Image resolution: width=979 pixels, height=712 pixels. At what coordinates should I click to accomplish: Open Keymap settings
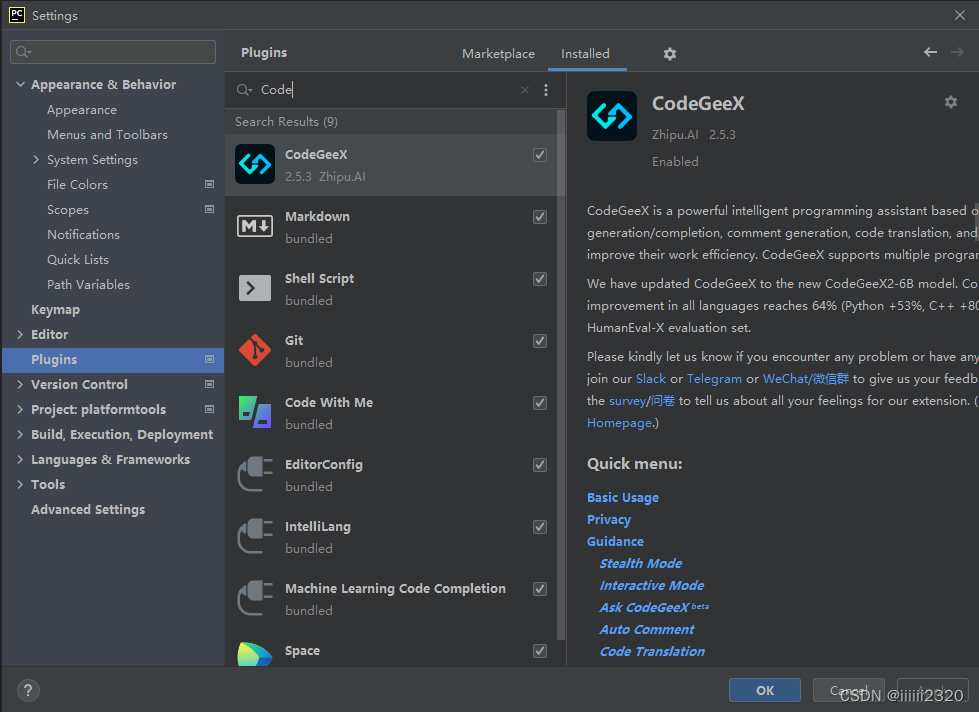tap(56, 310)
